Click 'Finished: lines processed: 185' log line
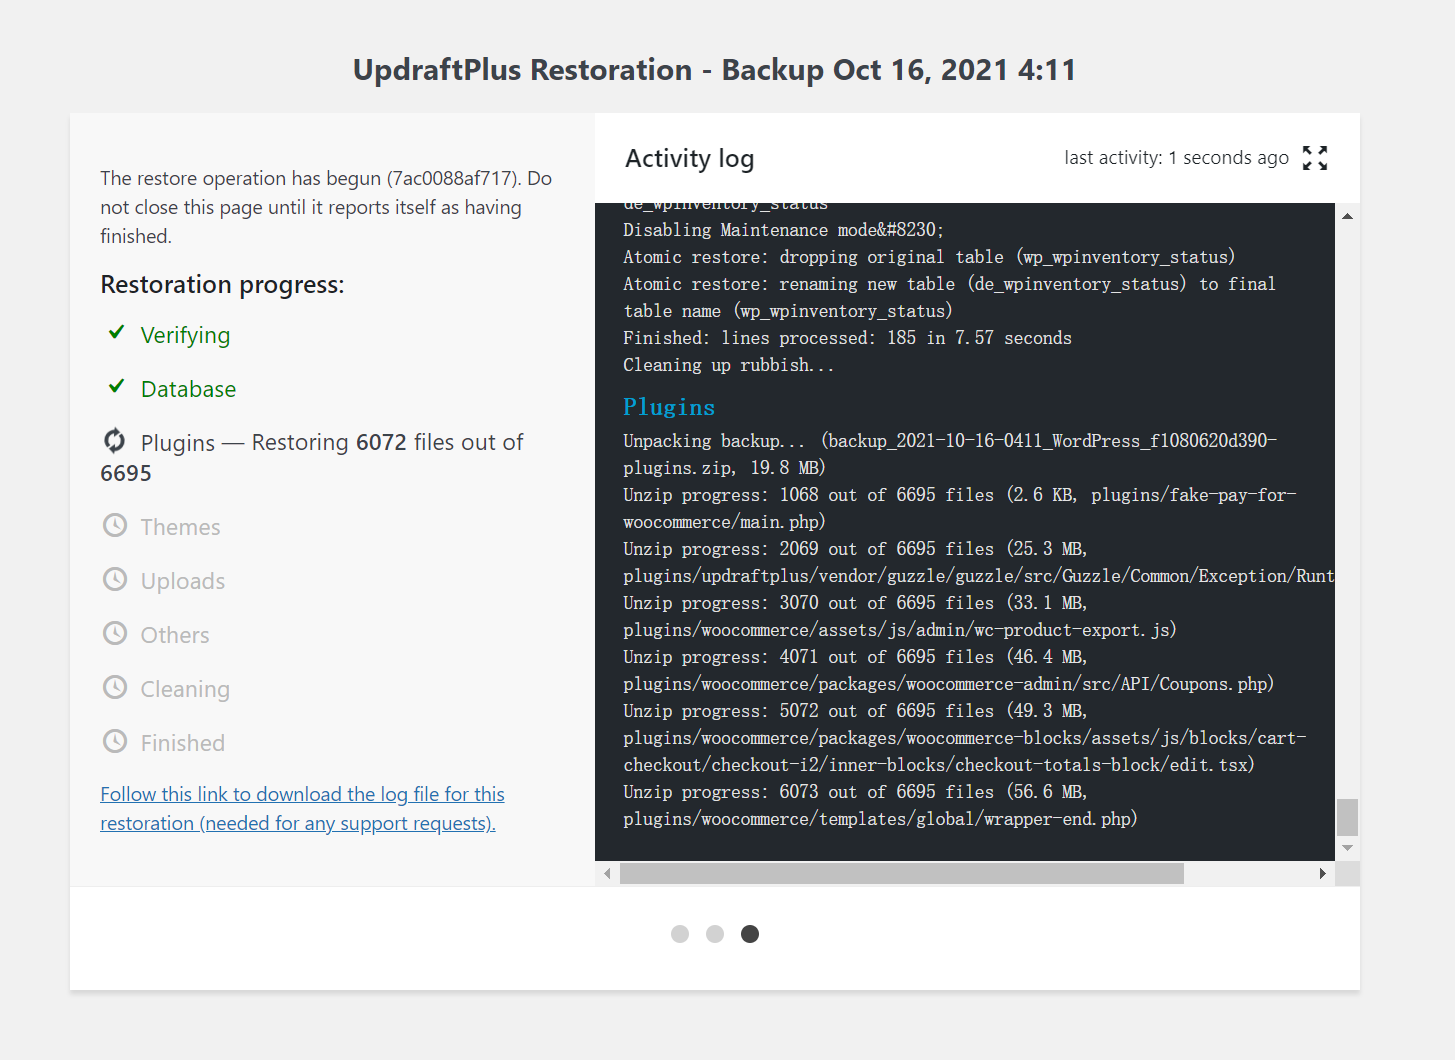The image size is (1455, 1060). click(847, 338)
